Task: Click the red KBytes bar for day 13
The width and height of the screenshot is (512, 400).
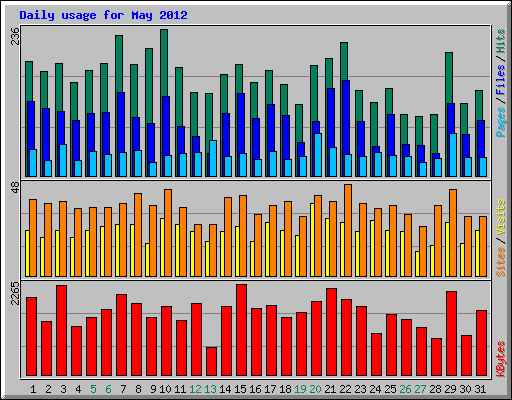Action: pos(212,362)
